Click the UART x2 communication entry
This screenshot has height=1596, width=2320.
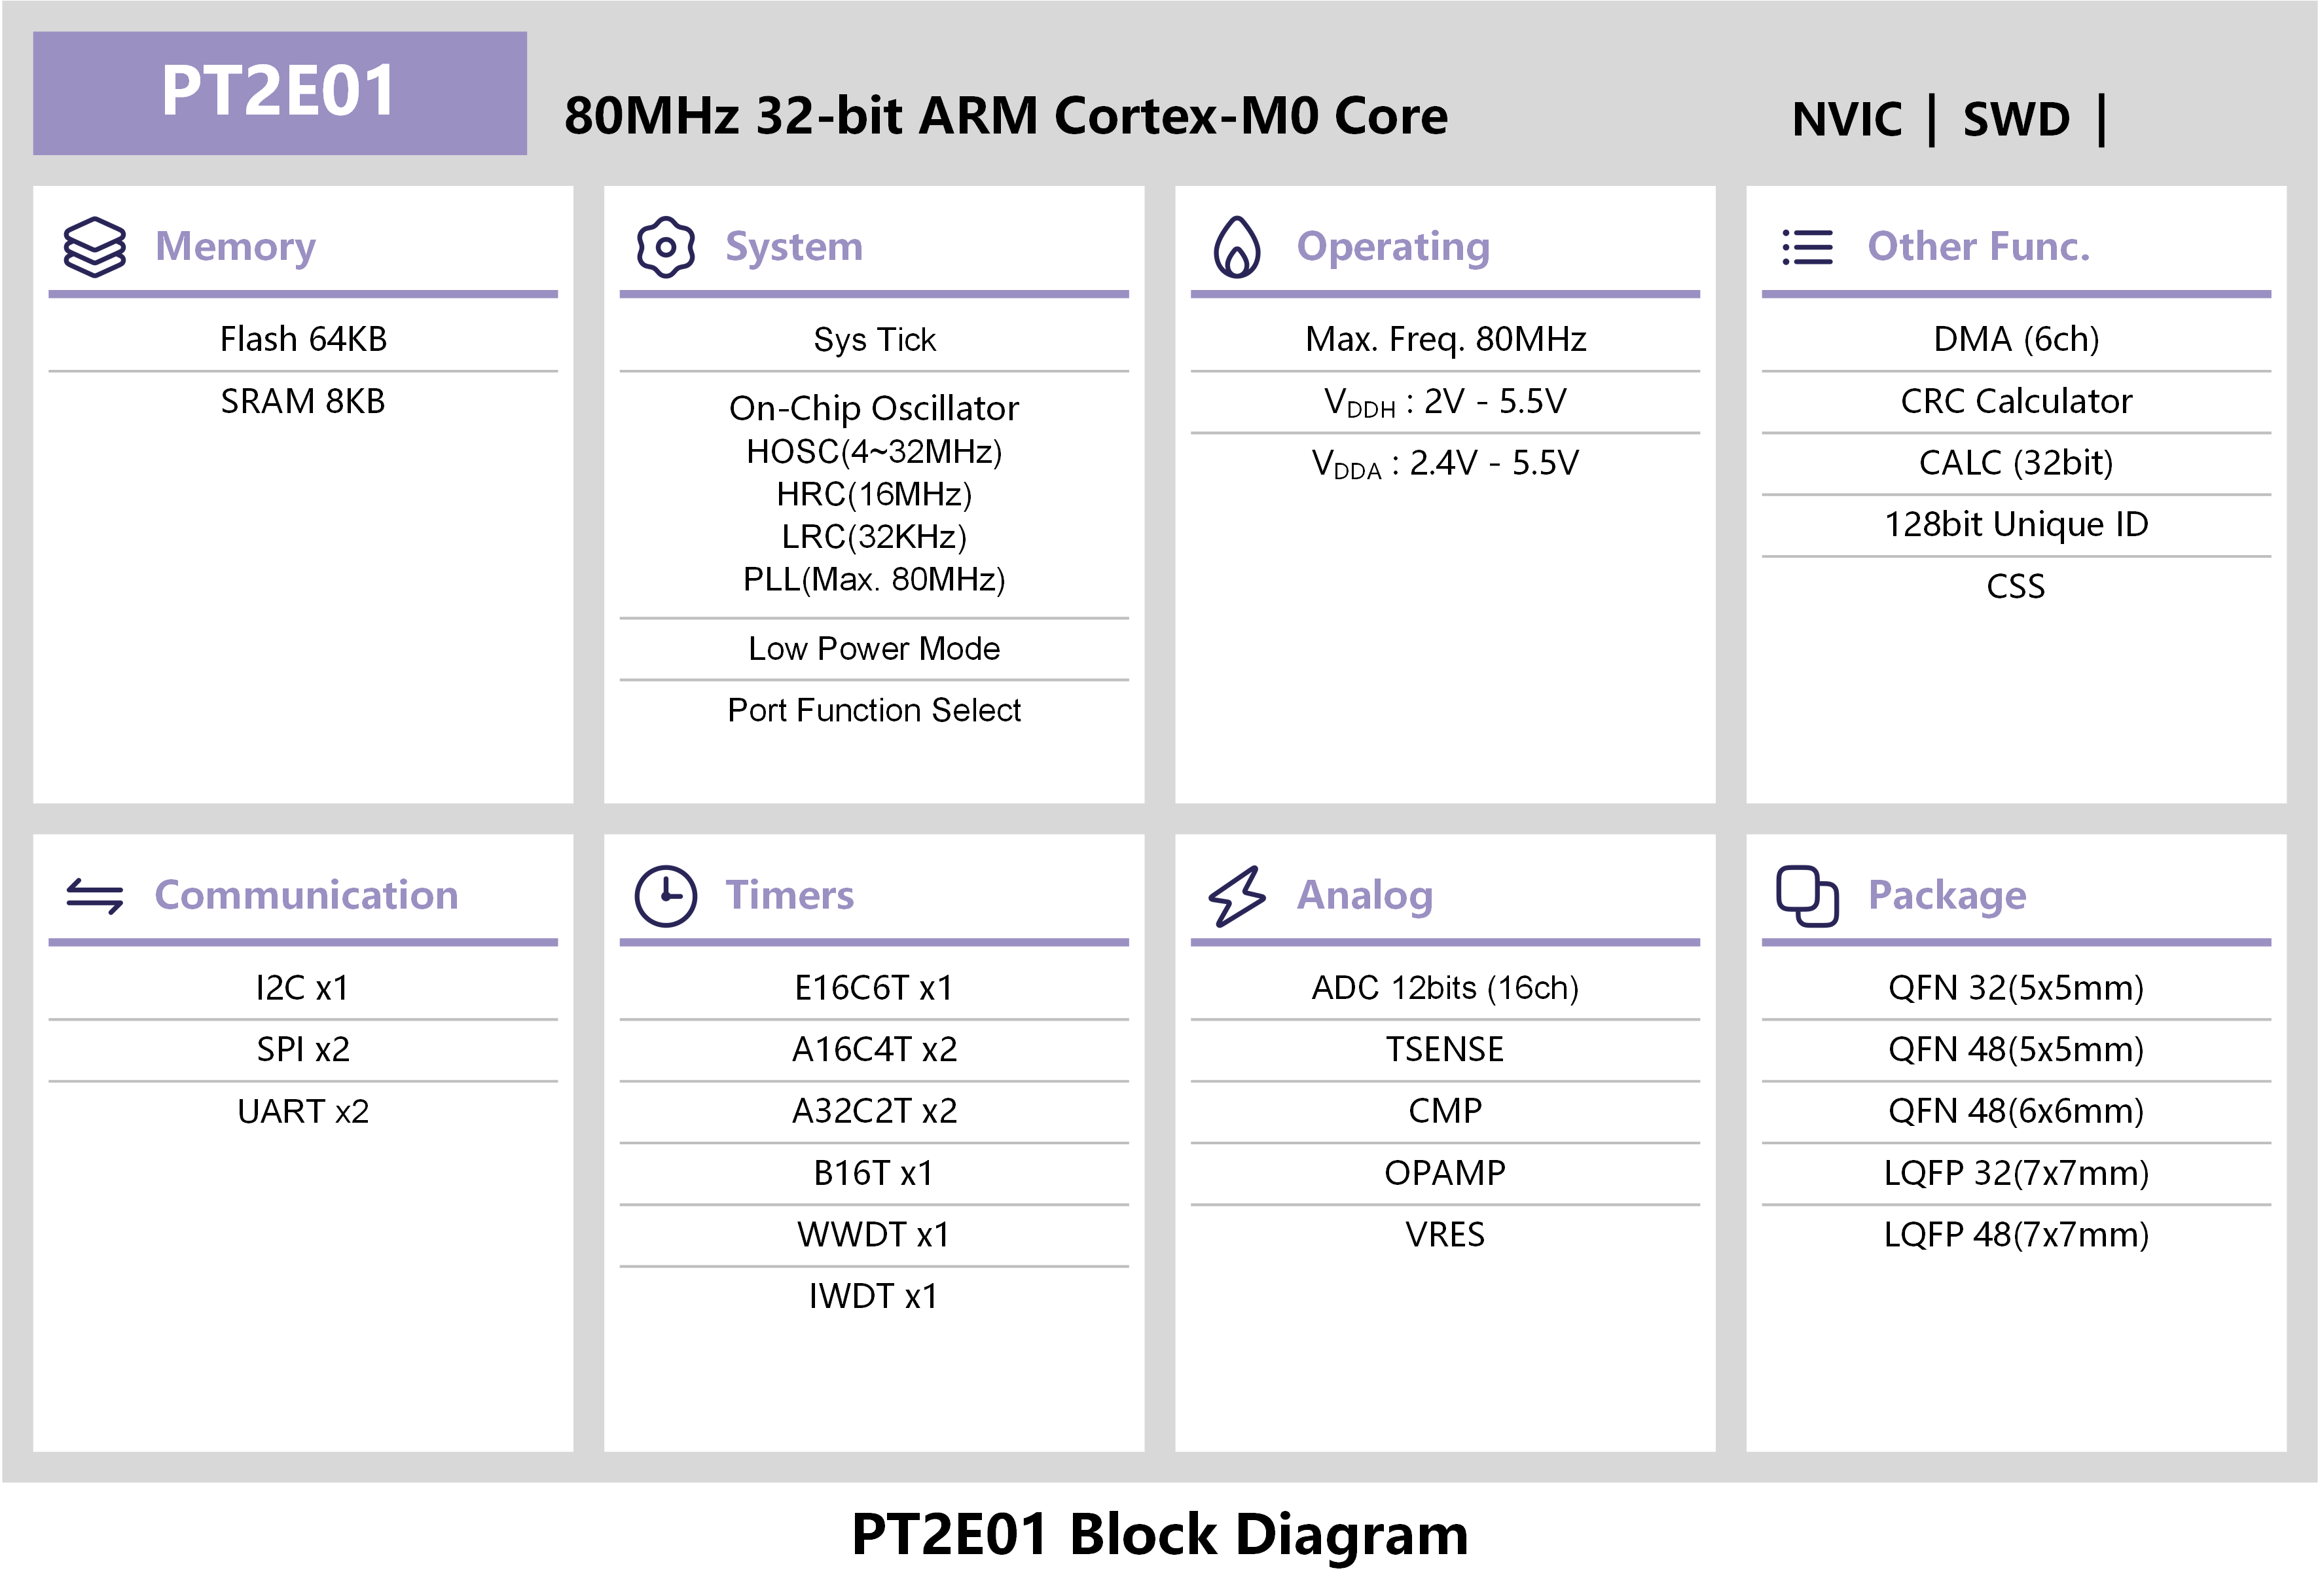(x=303, y=1111)
